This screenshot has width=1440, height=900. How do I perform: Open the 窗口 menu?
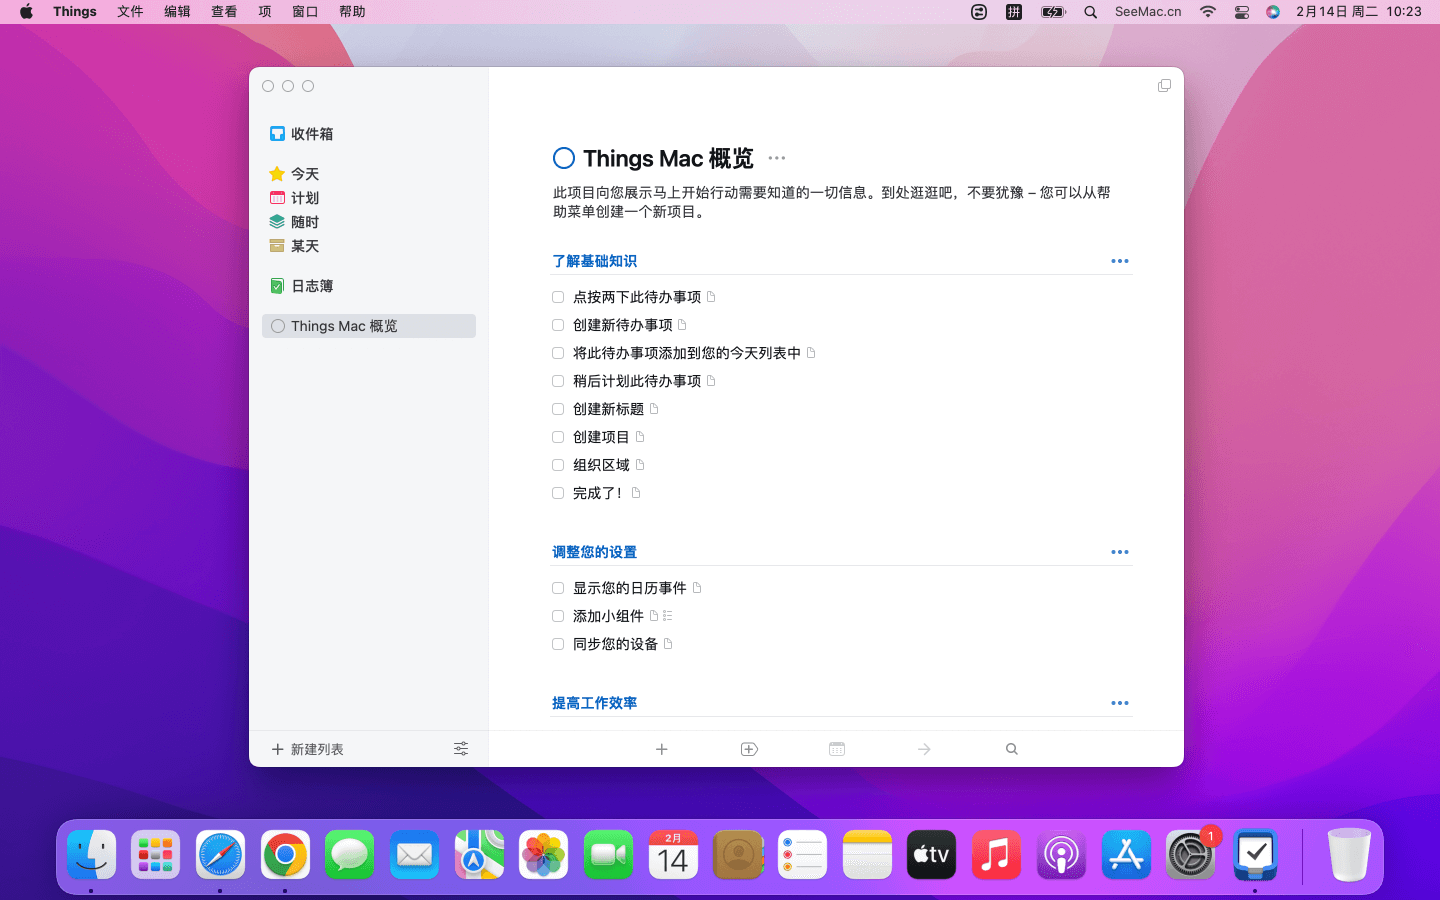tap(305, 12)
